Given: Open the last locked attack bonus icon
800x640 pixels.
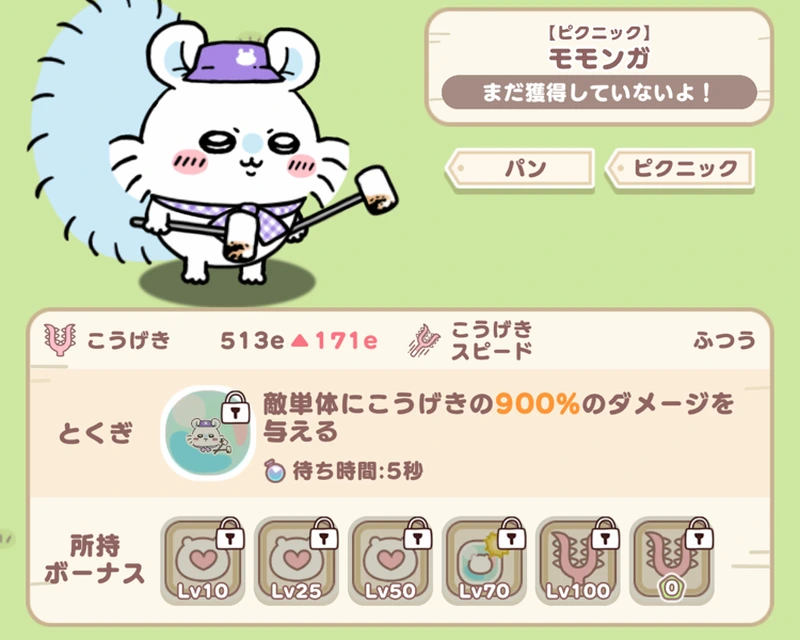Looking at the screenshot, I should tap(672, 561).
